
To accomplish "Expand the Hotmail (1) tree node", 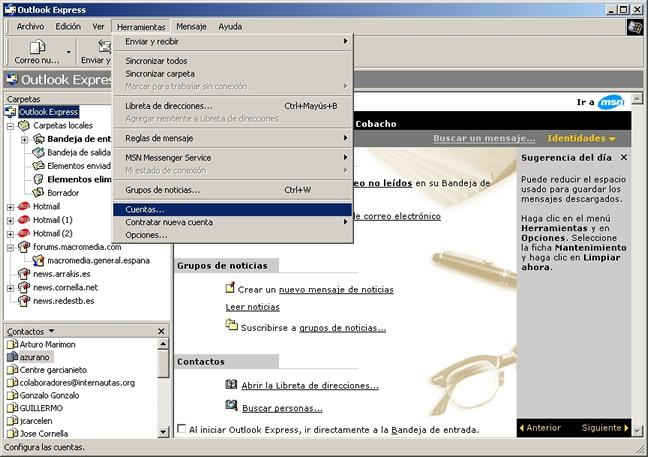I will point(10,220).
